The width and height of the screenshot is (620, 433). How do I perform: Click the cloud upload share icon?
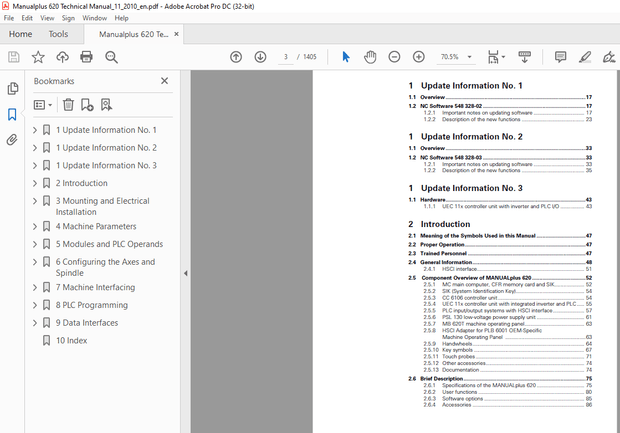click(62, 57)
